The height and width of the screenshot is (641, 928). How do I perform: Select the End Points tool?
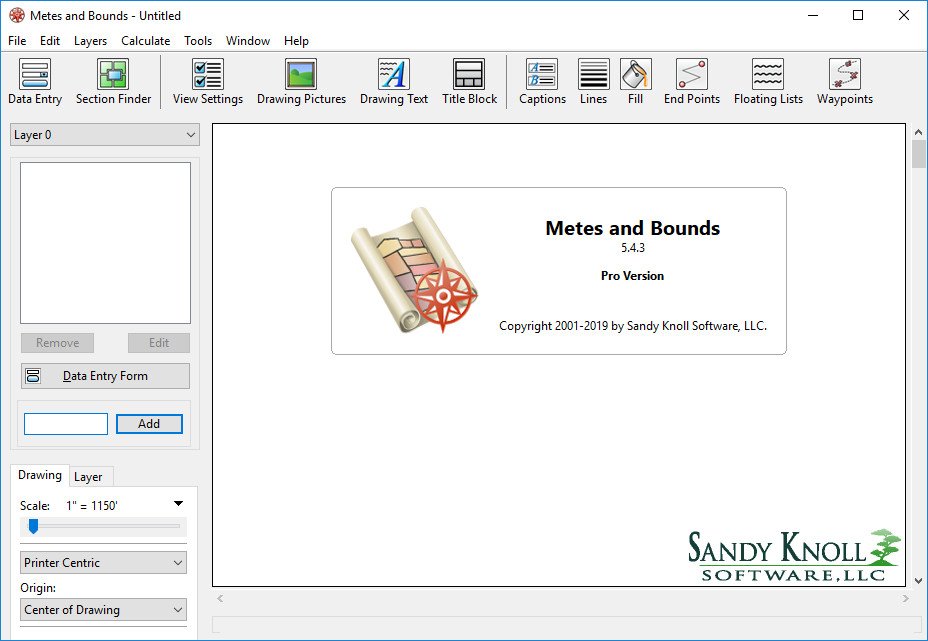[x=691, y=82]
